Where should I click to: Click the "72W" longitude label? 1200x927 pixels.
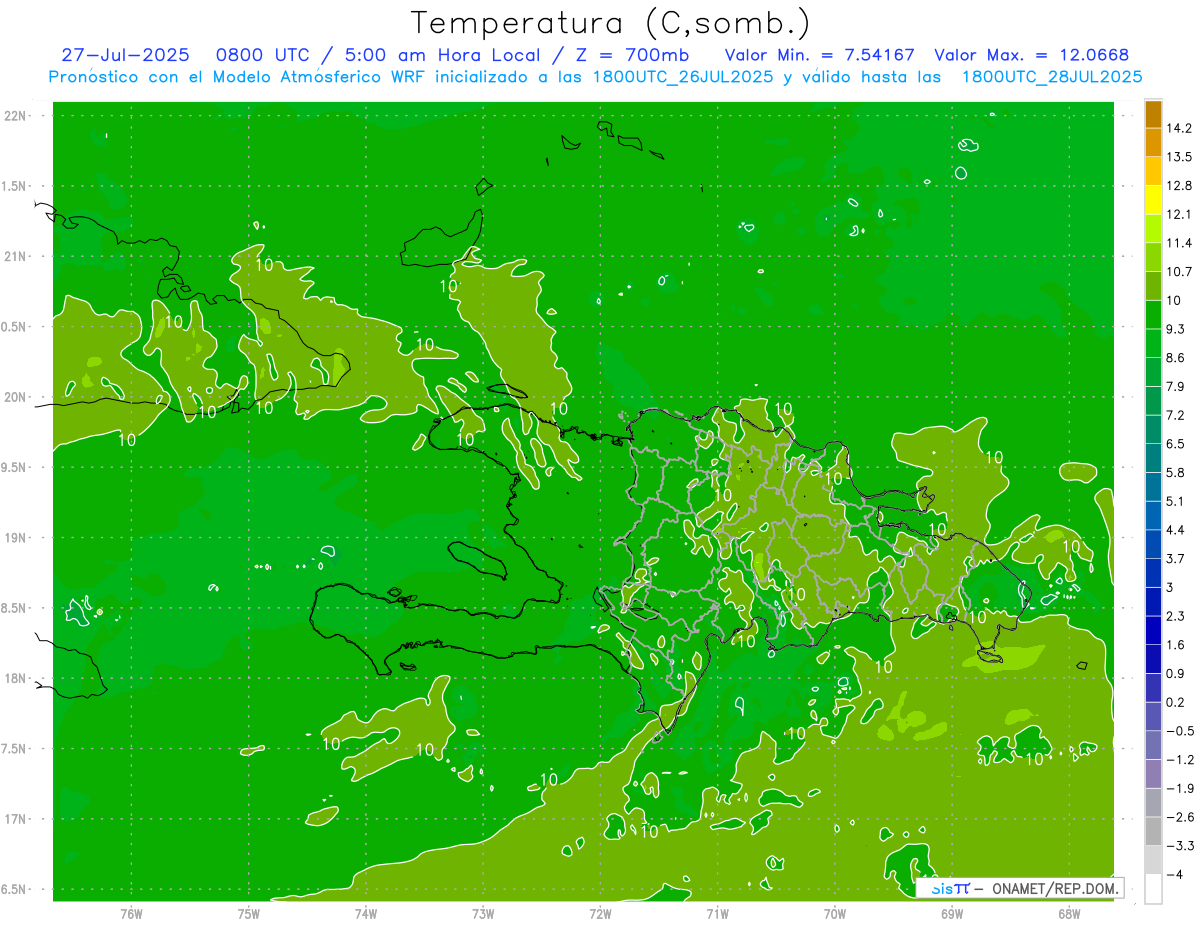[600, 914]
